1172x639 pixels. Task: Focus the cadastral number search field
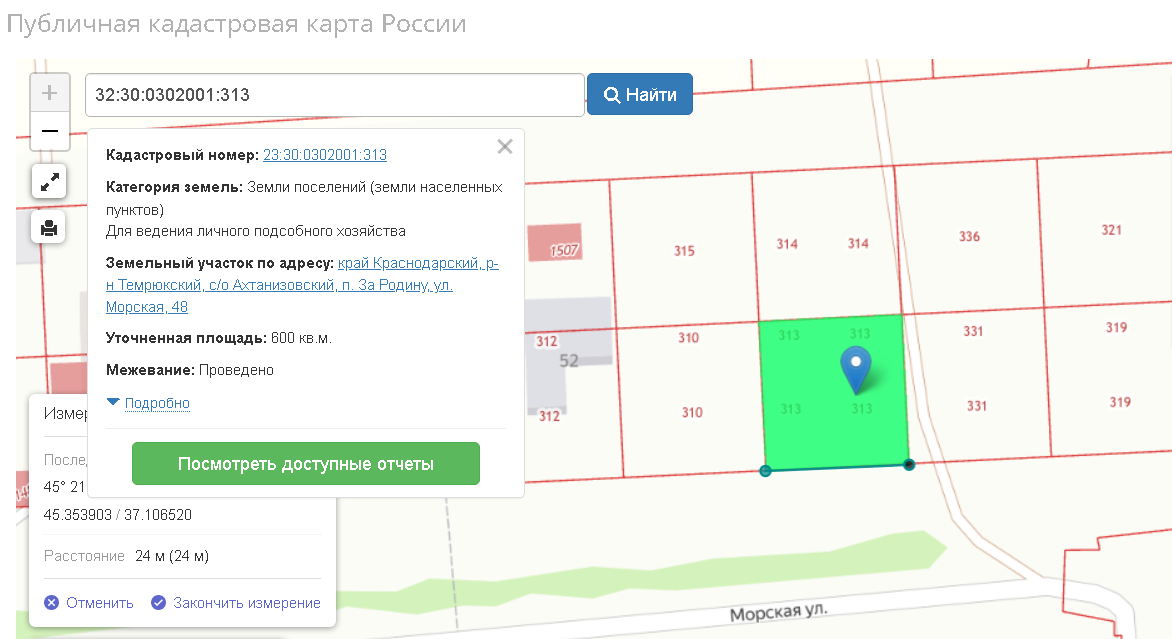[335, 95]
